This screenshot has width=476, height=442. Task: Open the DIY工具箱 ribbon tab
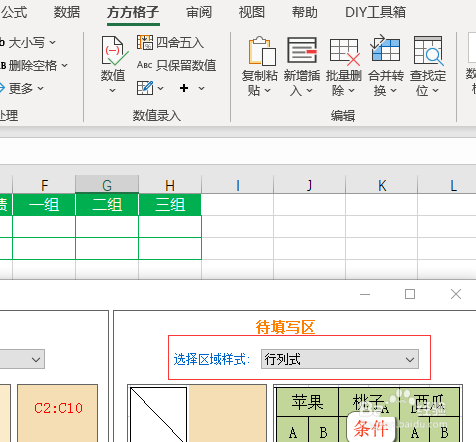pyautogui.click(x=375, y=12)
